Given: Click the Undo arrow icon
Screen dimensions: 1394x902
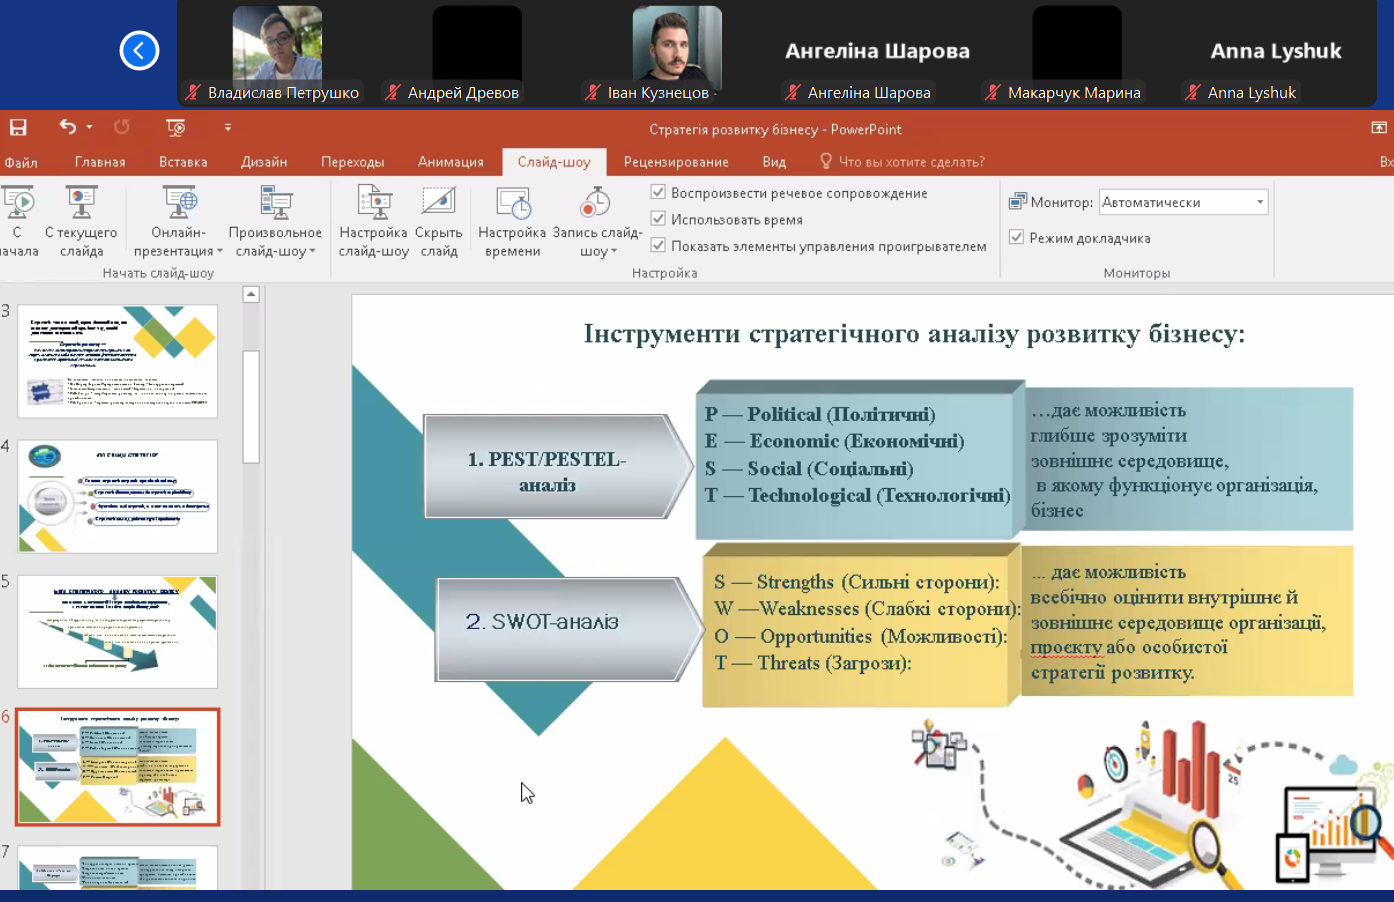Looking at the screenshot, I should click(67, 127).
